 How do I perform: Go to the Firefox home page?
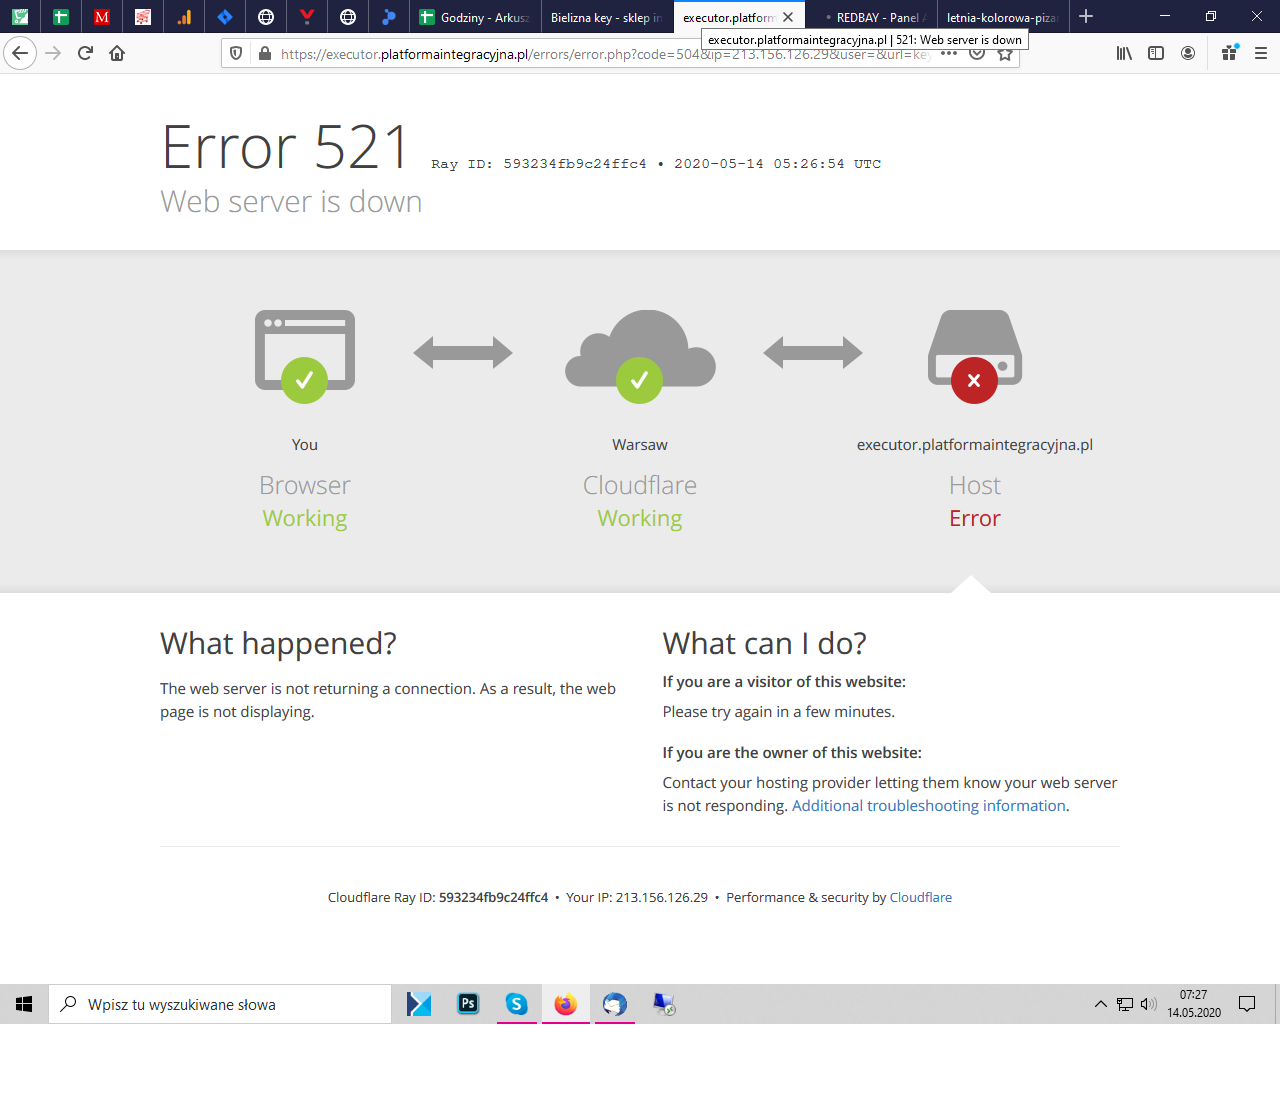click(x=117, y=53)
